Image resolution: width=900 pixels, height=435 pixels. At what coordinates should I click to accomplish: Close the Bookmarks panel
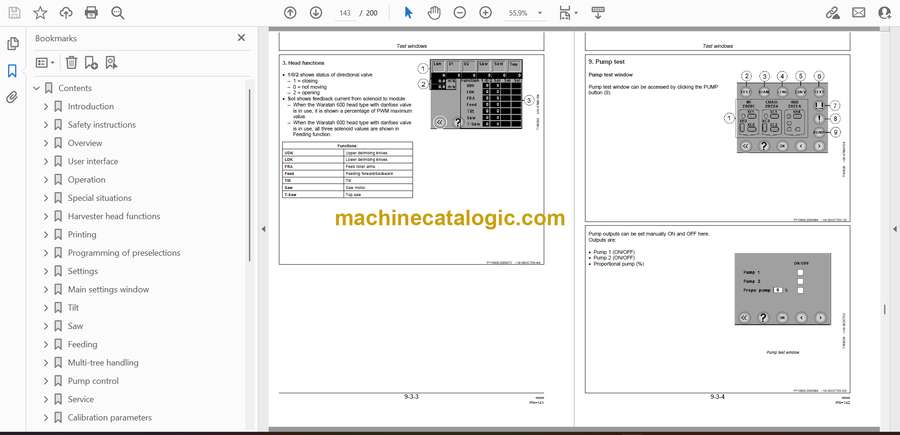[x=241, y=38]
